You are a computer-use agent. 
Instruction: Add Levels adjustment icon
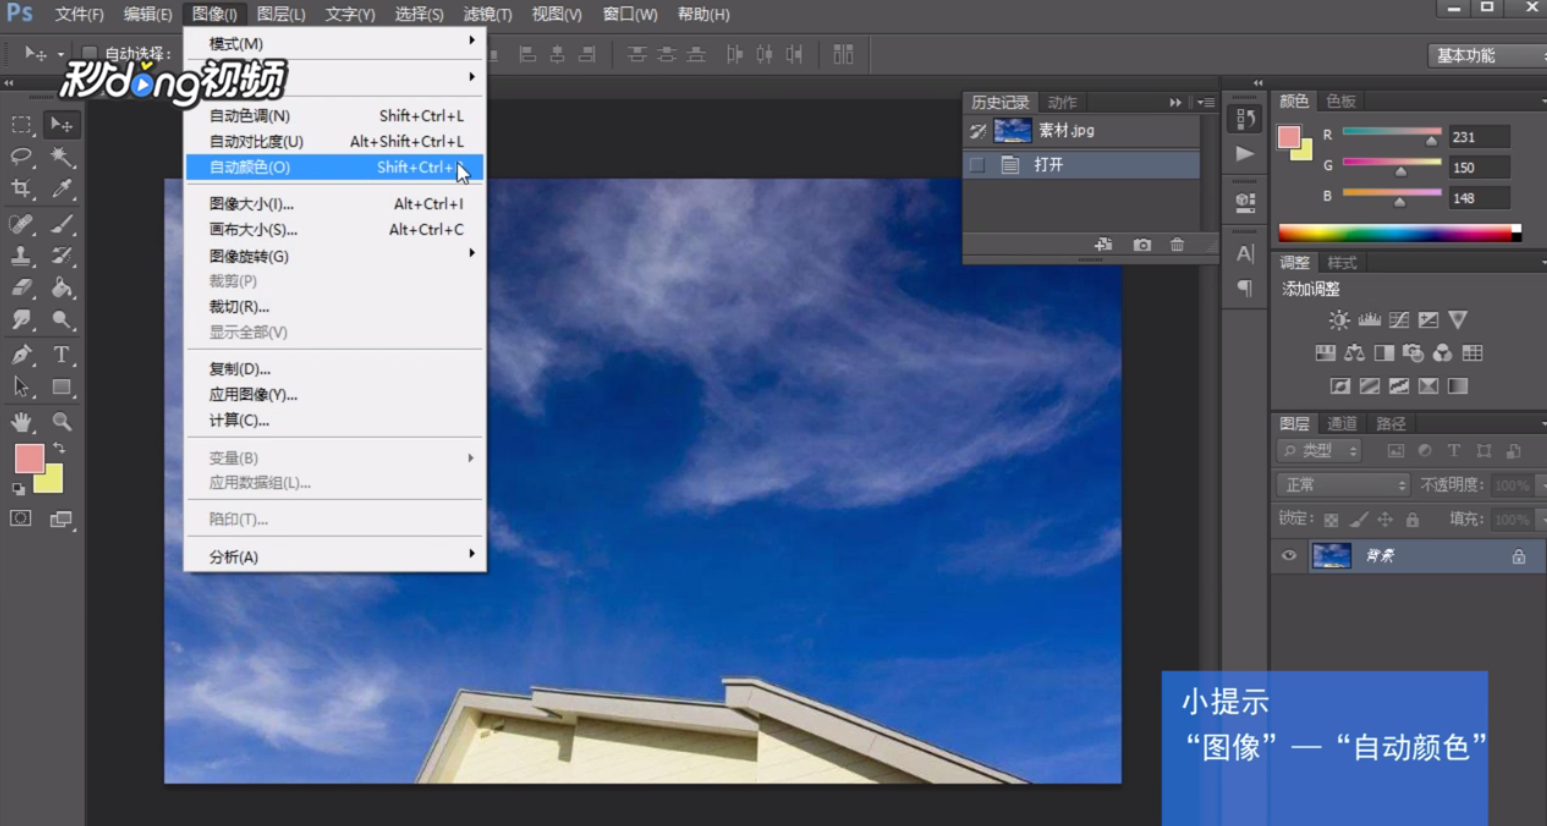[1369, 320]
